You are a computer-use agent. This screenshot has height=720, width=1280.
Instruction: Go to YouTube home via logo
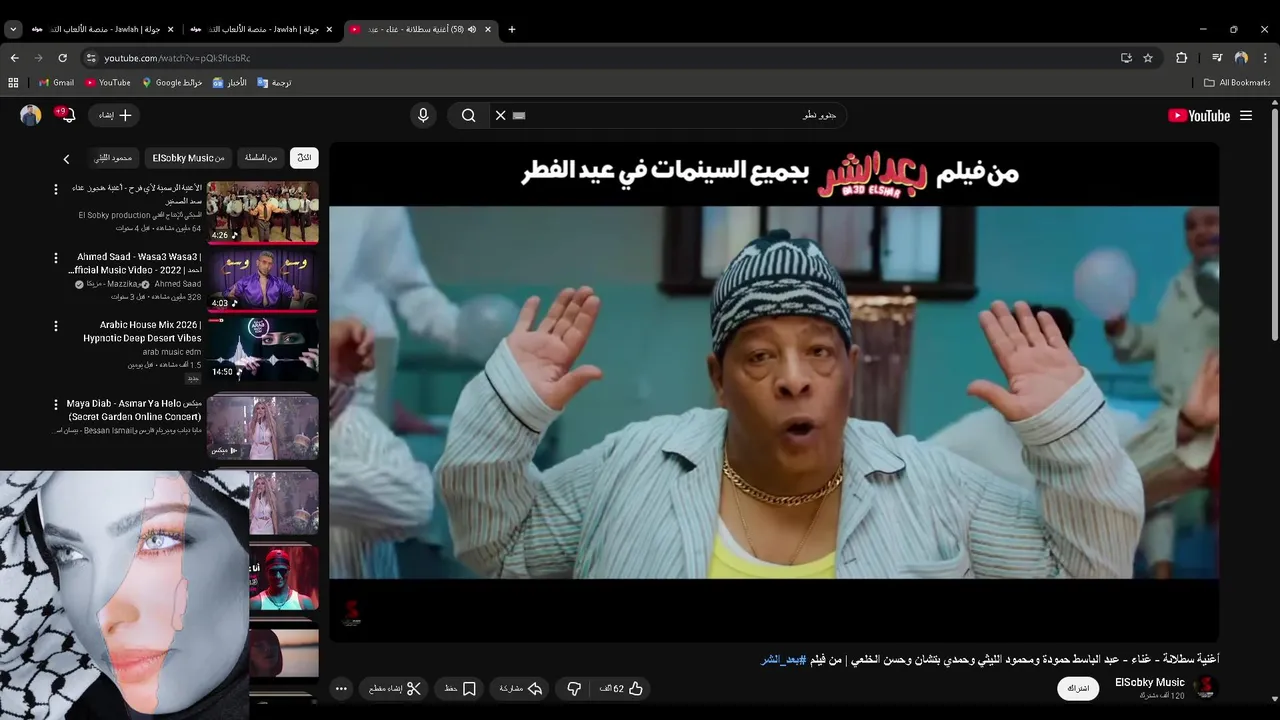[1199, 116]
